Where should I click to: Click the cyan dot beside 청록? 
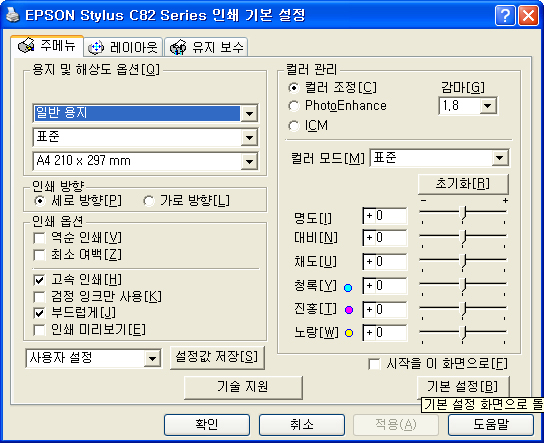click(348, 288)
